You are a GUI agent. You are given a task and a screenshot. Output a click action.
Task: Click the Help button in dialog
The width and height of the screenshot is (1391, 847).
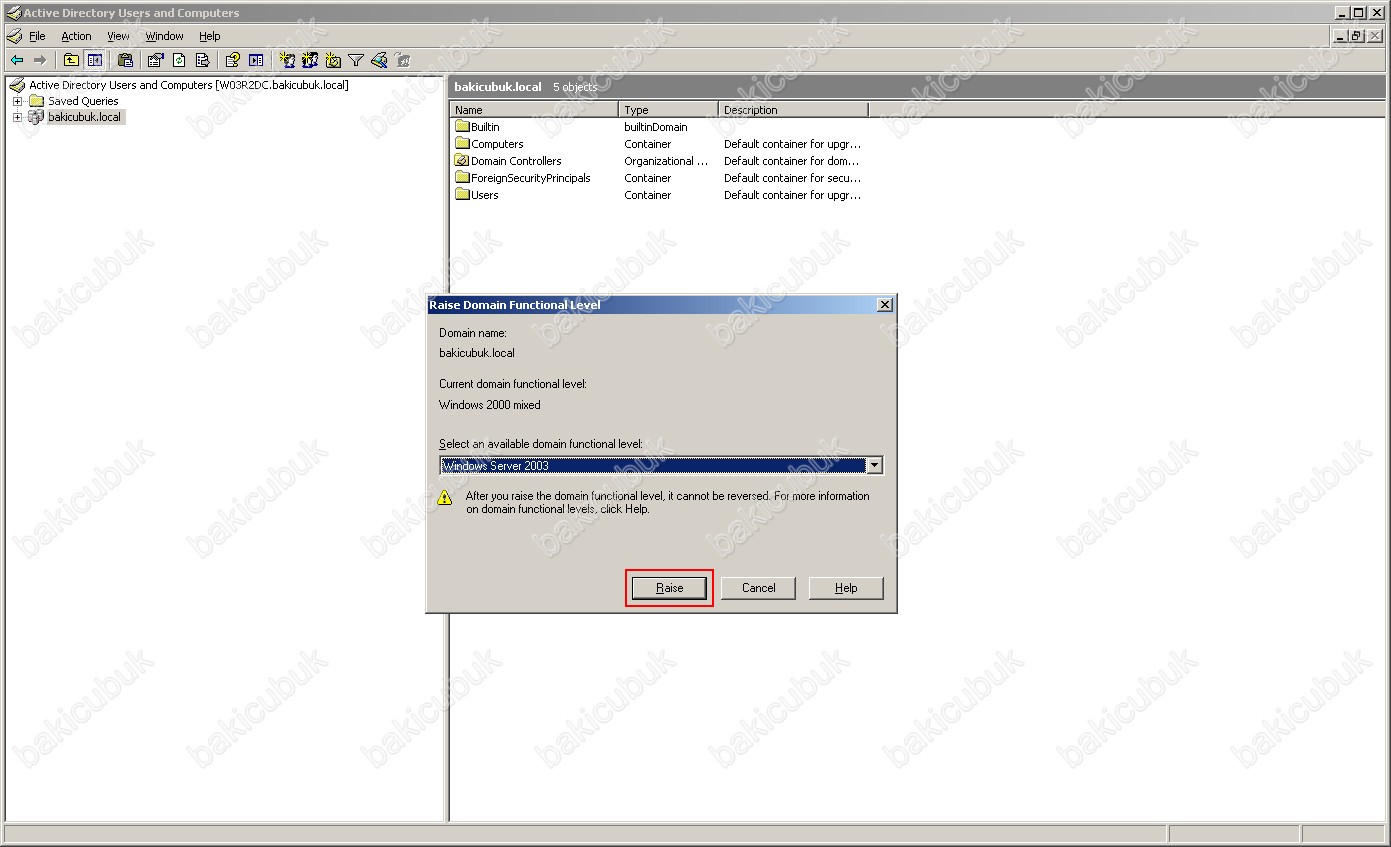click(846, 588)
